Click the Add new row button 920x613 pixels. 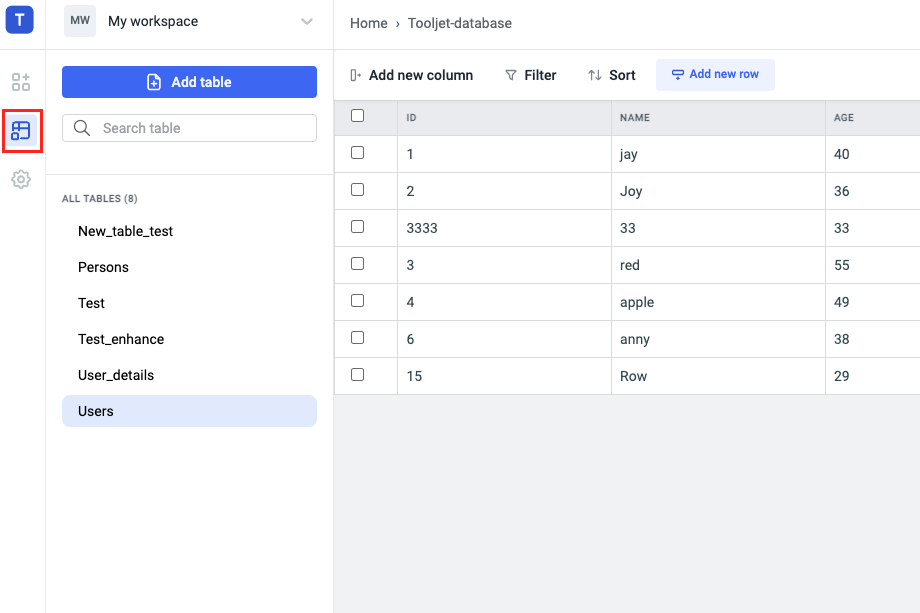715,75
